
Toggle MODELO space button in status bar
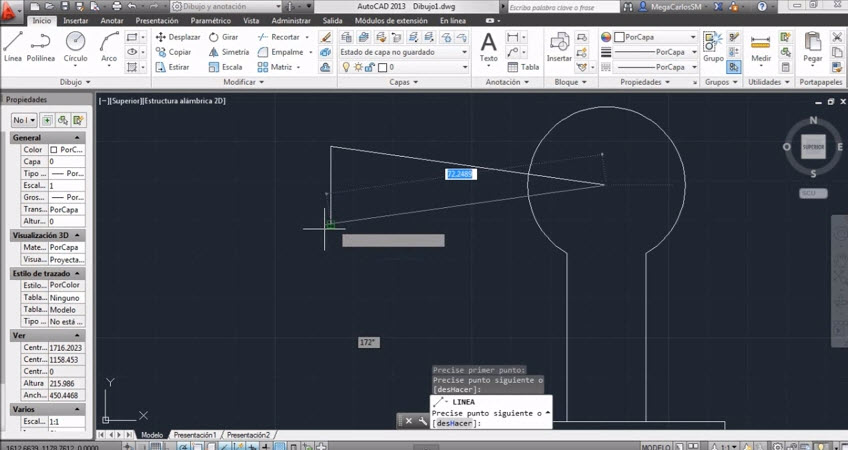tap(655, 447)
